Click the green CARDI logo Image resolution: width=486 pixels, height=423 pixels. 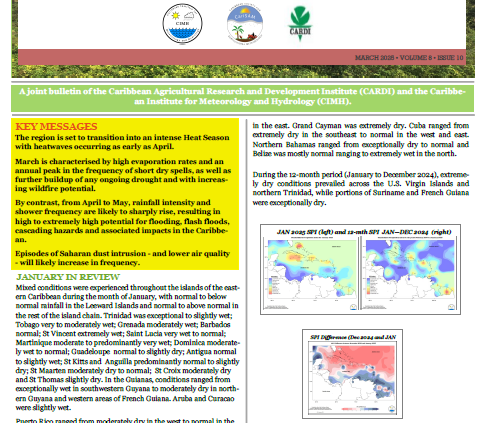coord(300,24)
